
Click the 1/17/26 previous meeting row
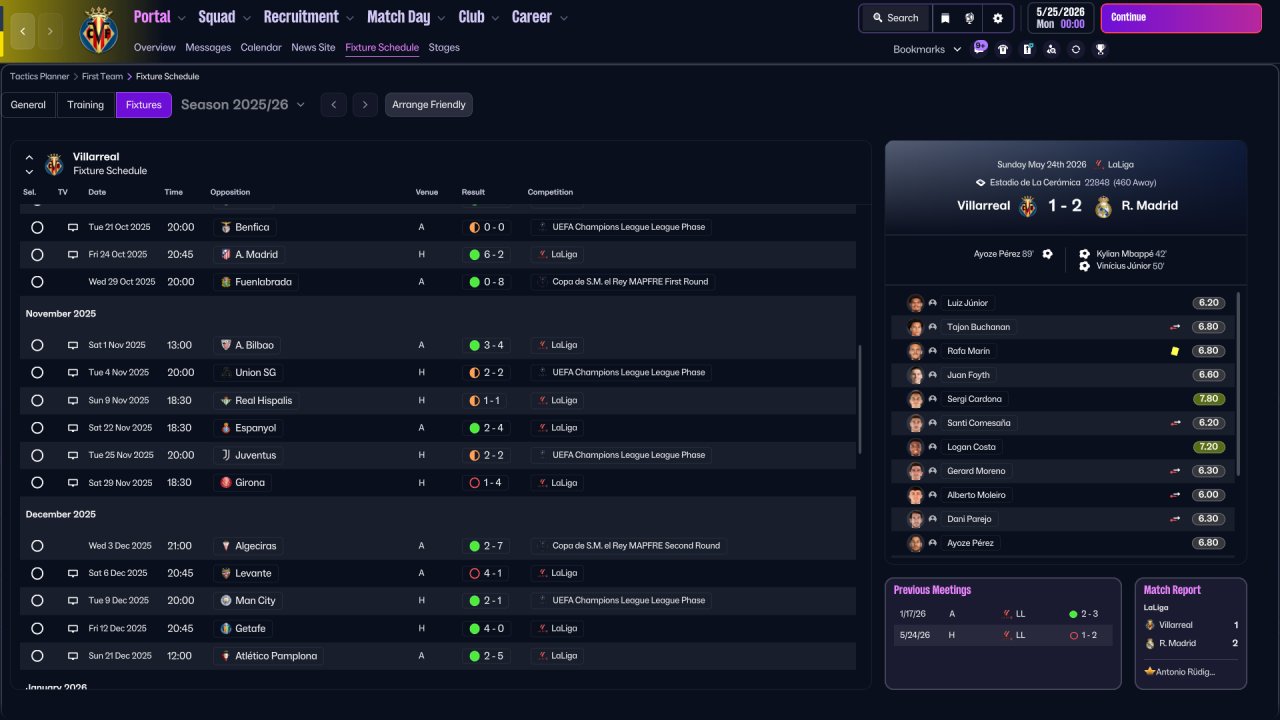pyautogui.click(x=1003, y=614)
